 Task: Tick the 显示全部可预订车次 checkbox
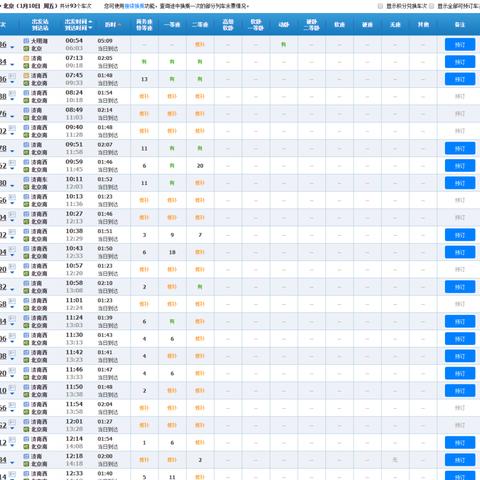coord(432,6)
